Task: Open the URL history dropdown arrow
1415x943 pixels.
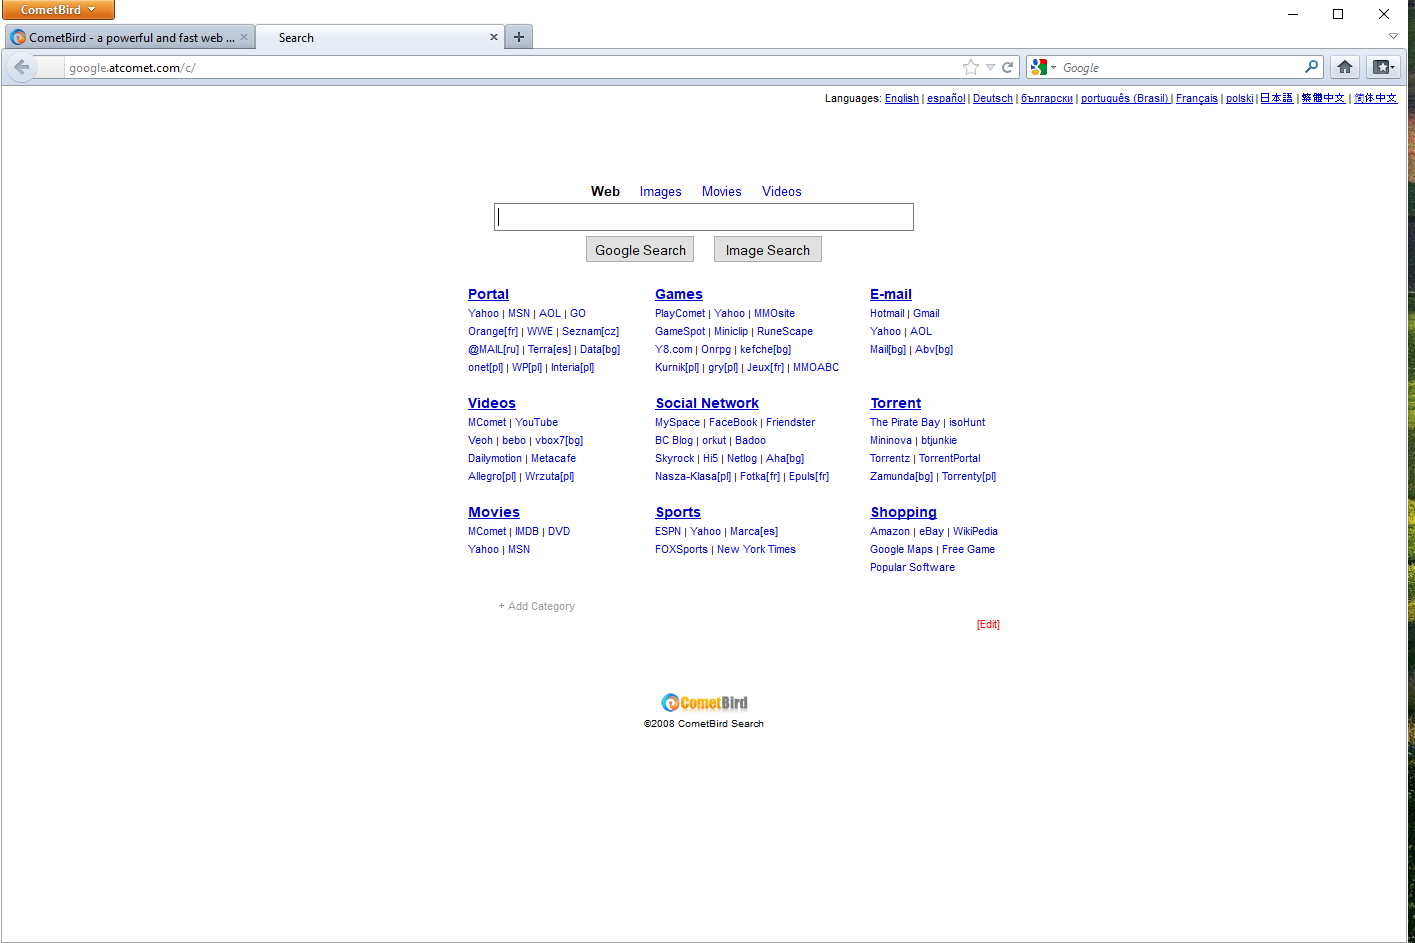Action: 990,67
